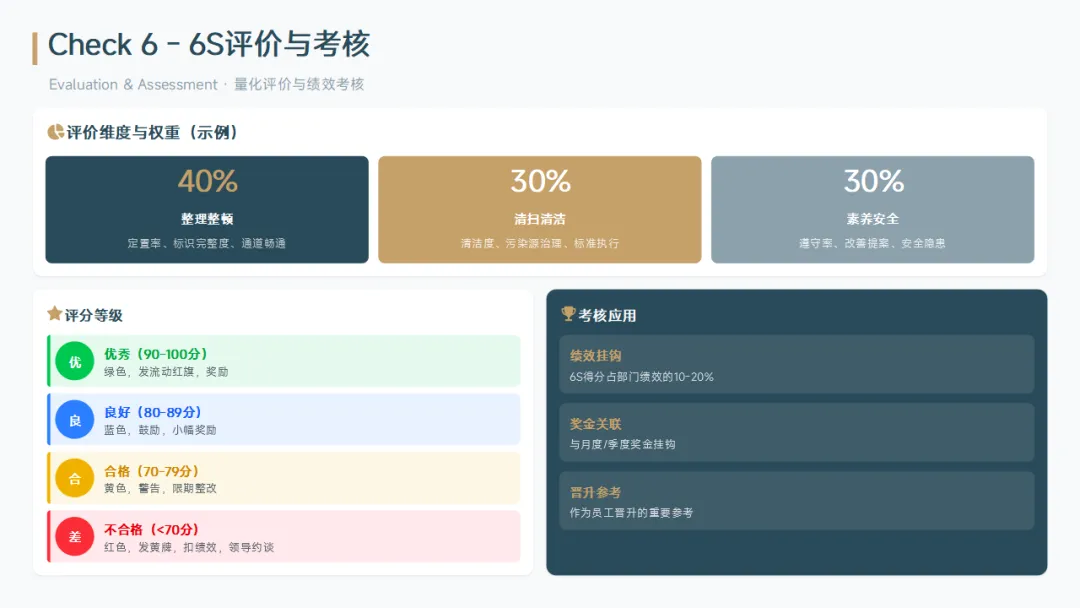The height and width of the screenshot is (608, 1080).
Task: Click the 30% 素养安全 weight card
Action: (872, 209)
